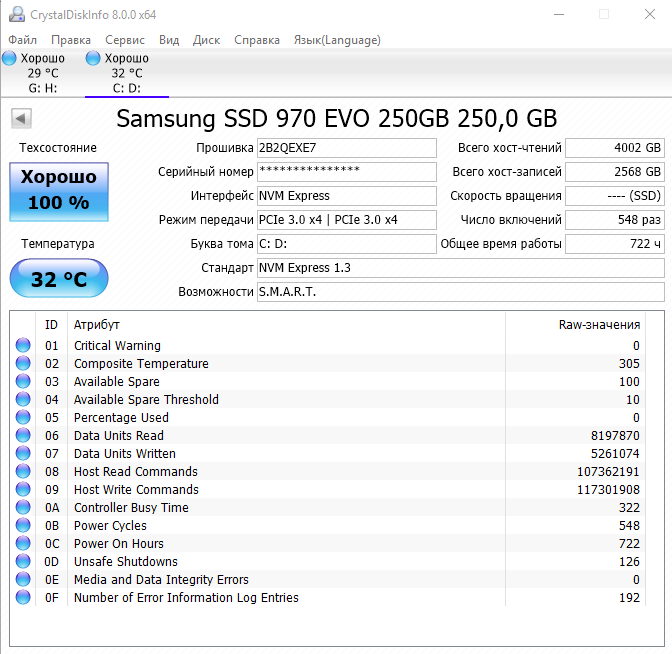The image size is (672, 654).
Task: Select the C: D: disk tab
Action: tap(127, 73)
